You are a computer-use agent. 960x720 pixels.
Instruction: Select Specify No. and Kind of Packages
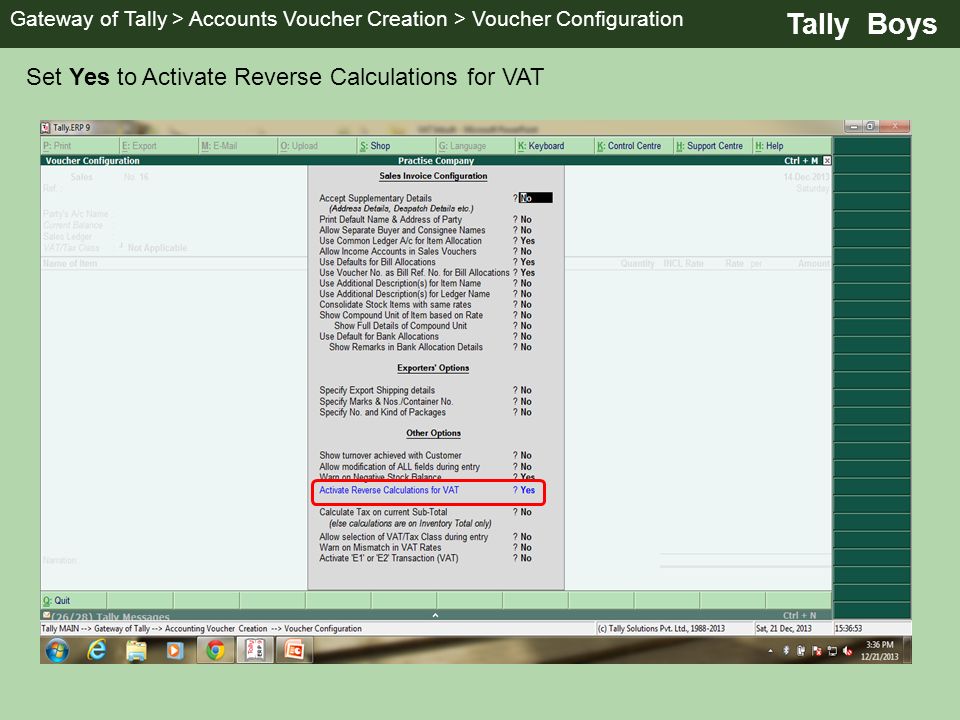click(383, 412)
